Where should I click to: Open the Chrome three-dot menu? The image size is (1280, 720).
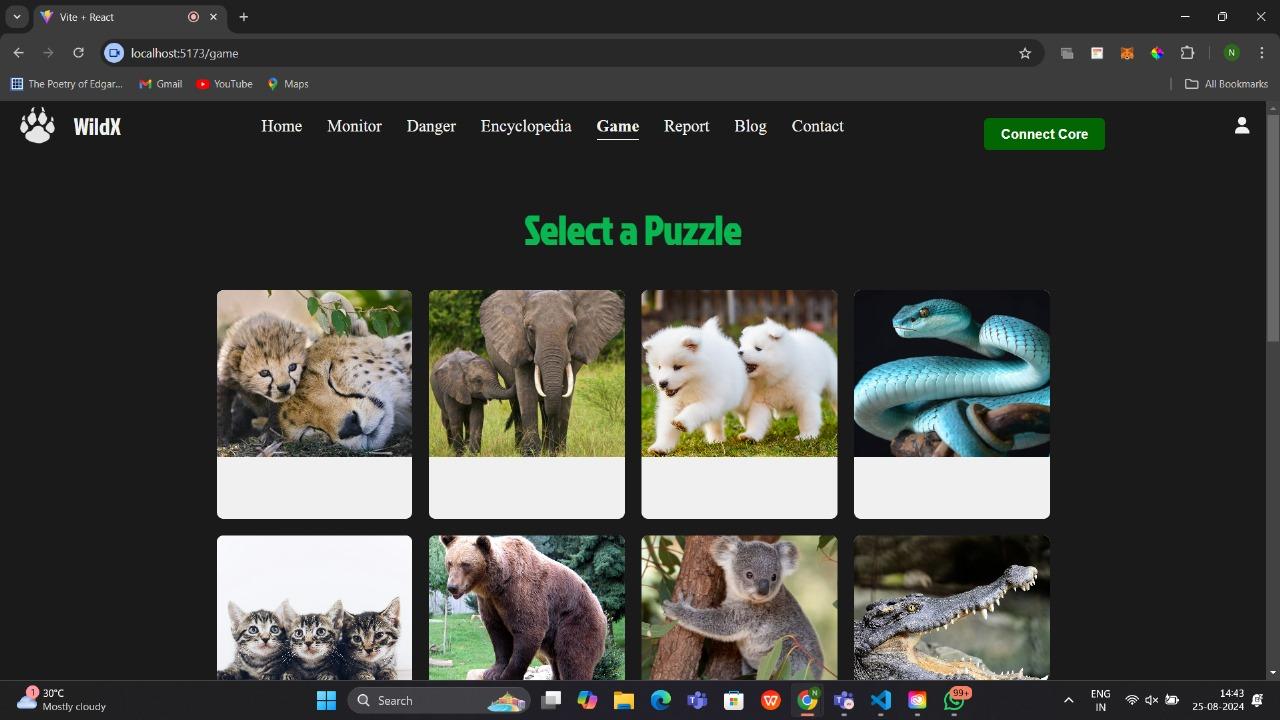pos(1263,53)
